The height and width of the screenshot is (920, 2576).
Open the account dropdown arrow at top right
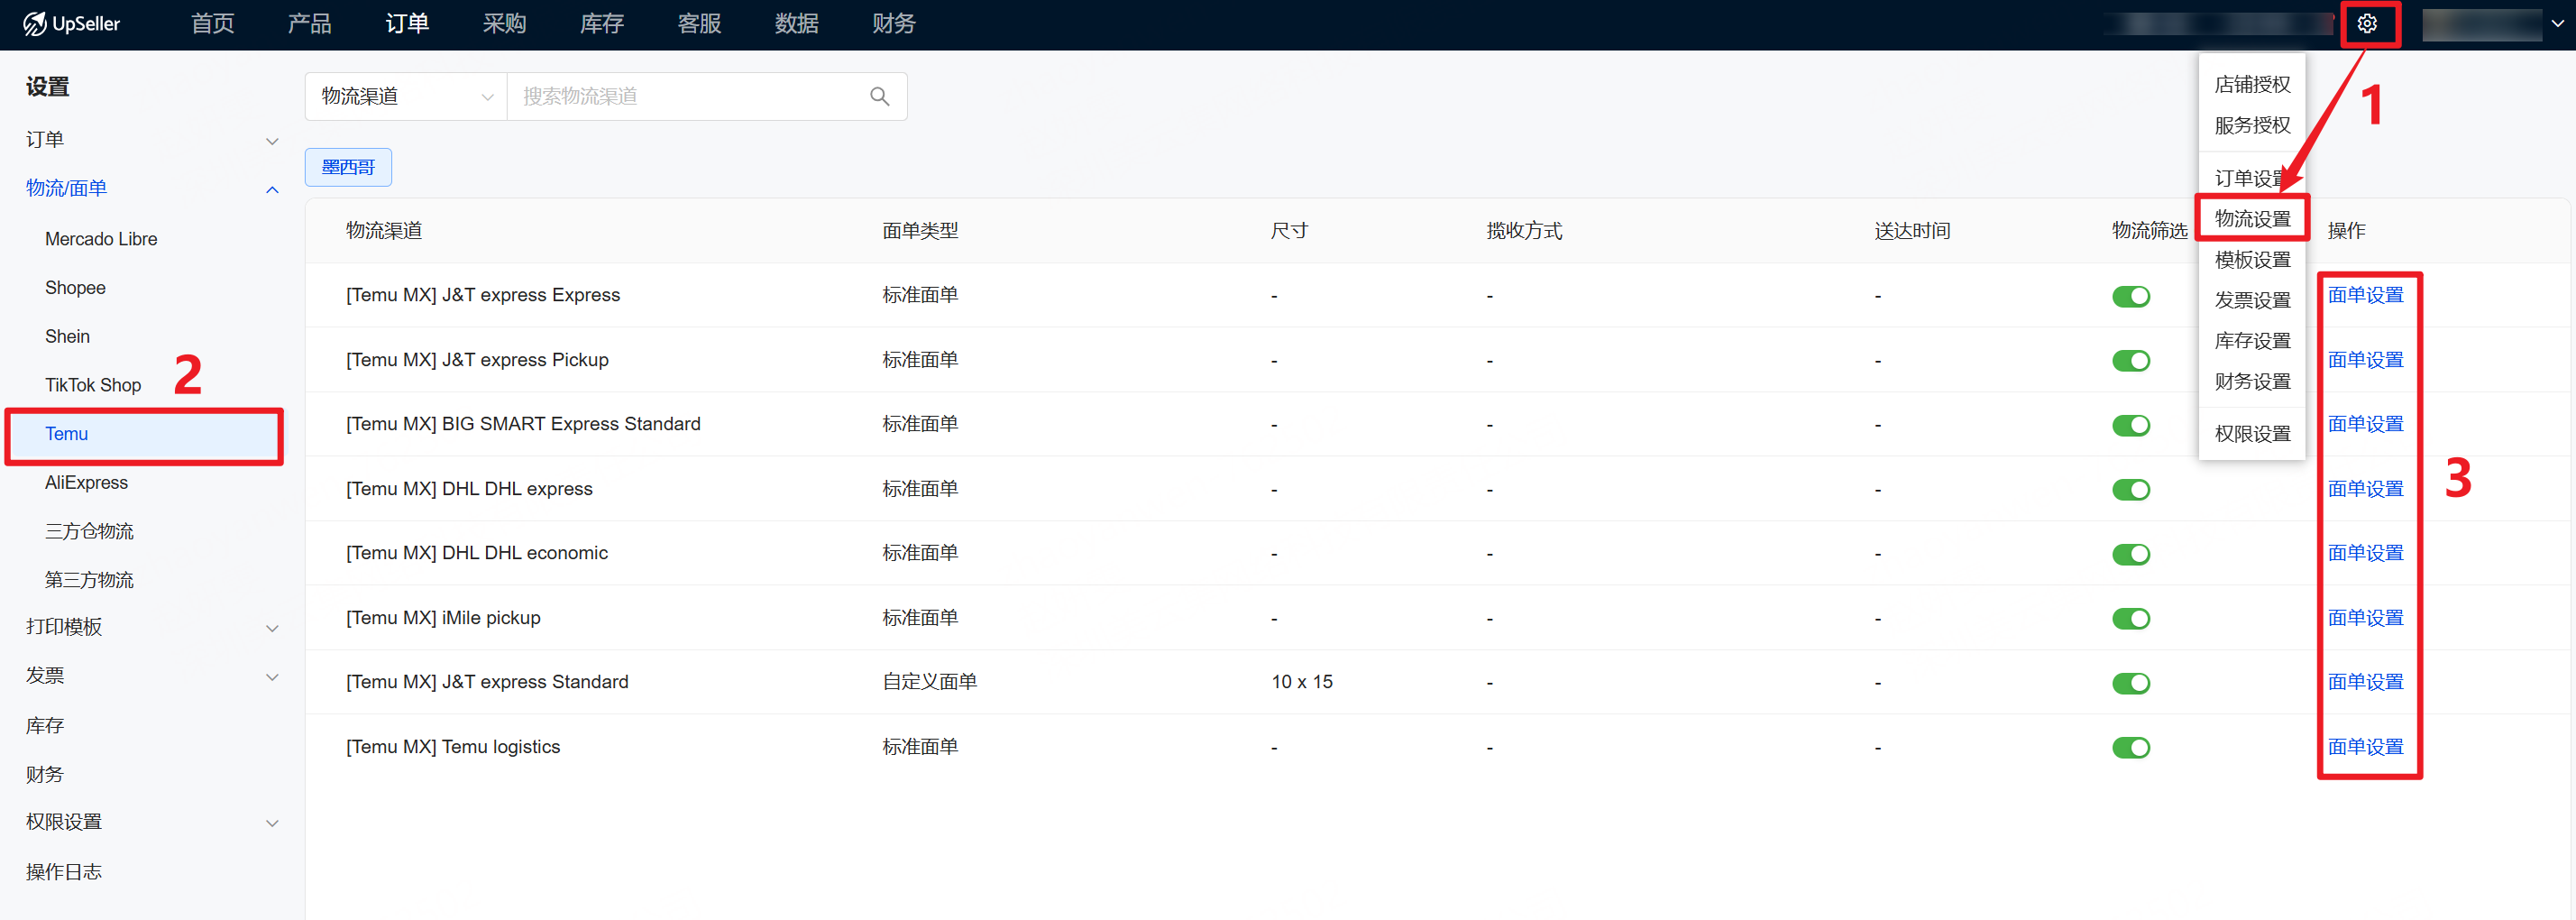pos(2556,24)
